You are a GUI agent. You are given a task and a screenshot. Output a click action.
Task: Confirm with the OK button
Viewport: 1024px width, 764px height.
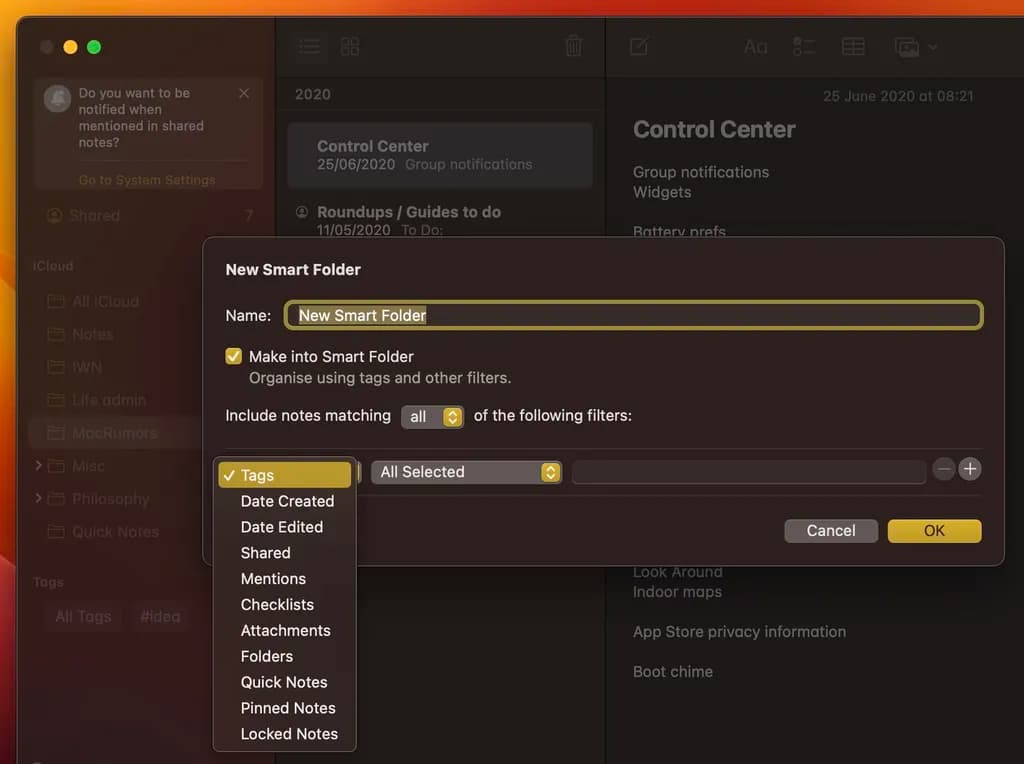[x=934, y=531]
